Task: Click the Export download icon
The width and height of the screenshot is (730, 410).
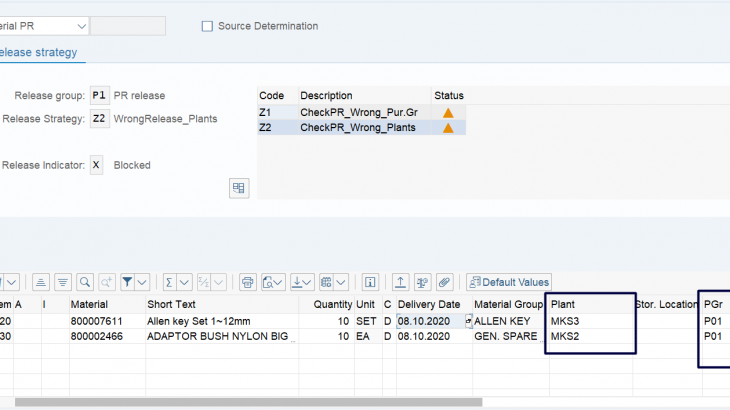Action: coord(296,282)
